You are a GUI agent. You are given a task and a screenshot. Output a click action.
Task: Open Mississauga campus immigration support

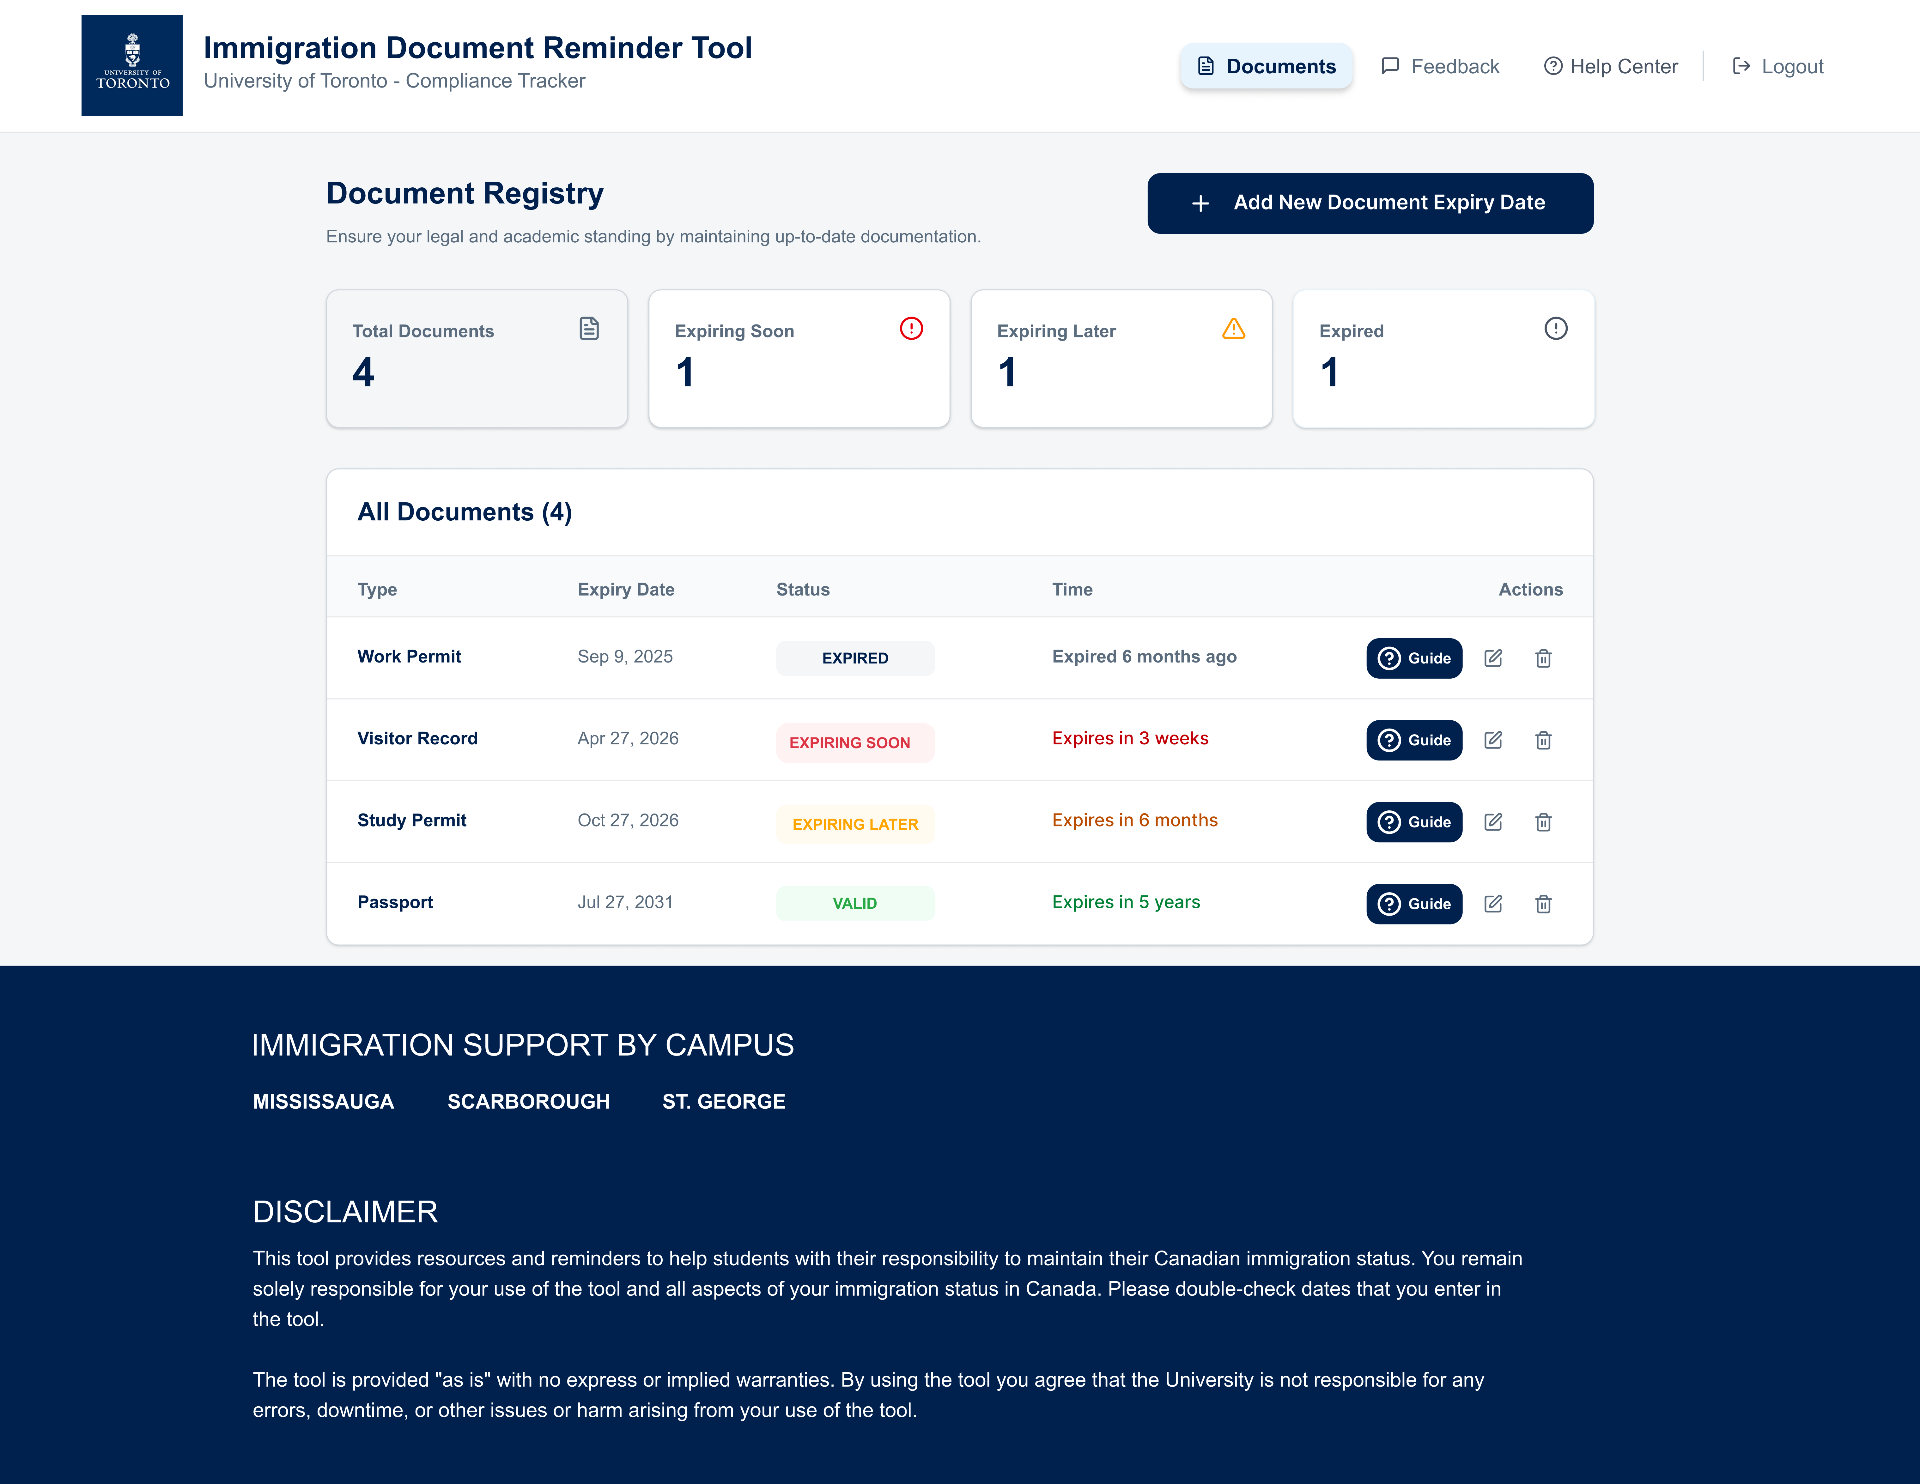(323, 1101)
